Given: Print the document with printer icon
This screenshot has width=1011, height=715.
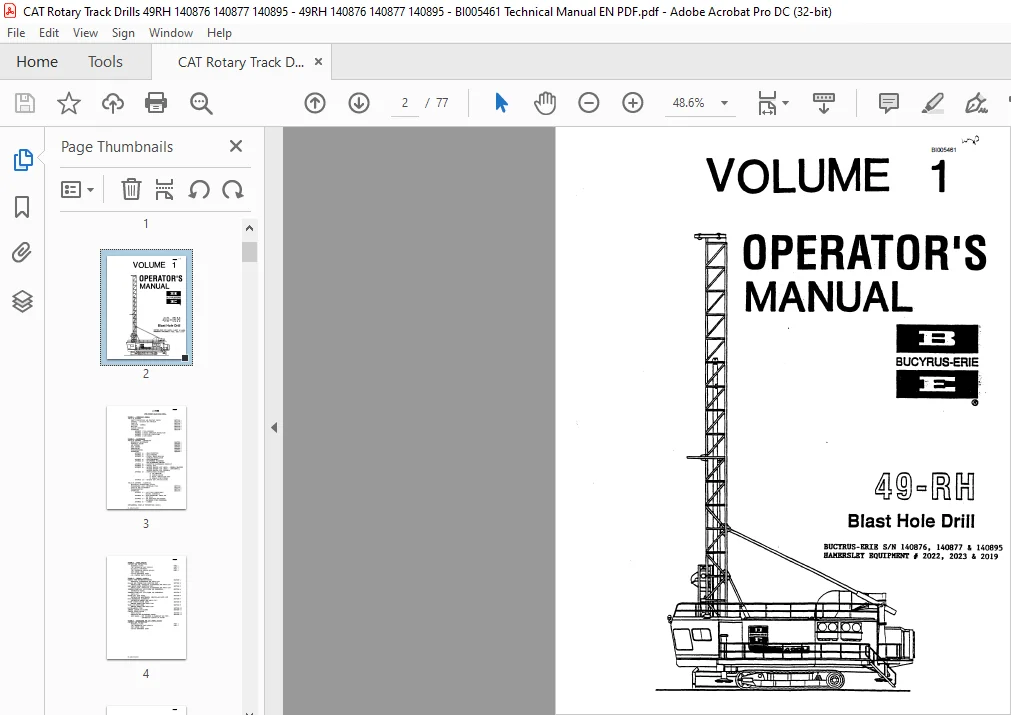Looking at the screenshot, I should pos(156,103).
